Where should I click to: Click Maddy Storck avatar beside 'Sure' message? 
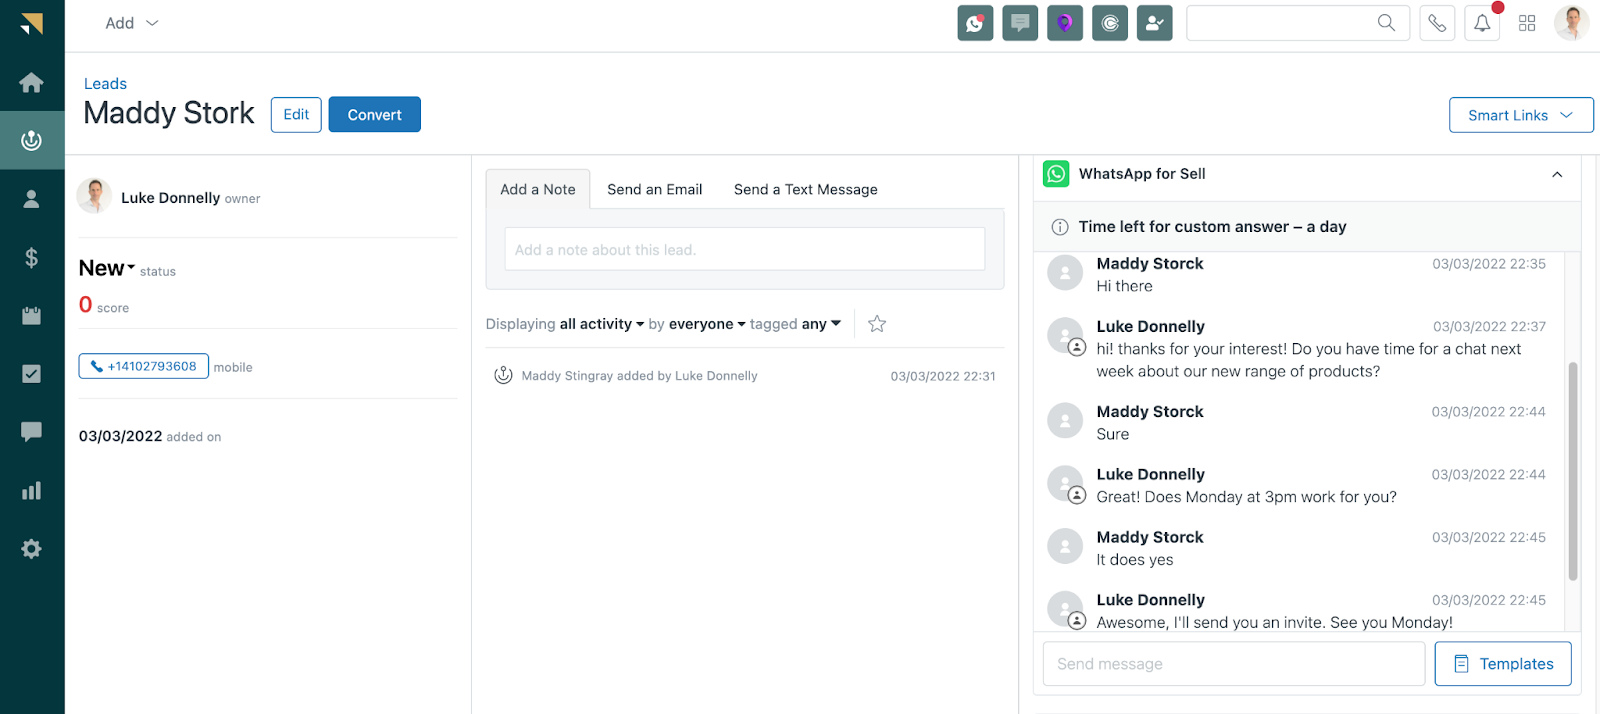point(1065,421)
